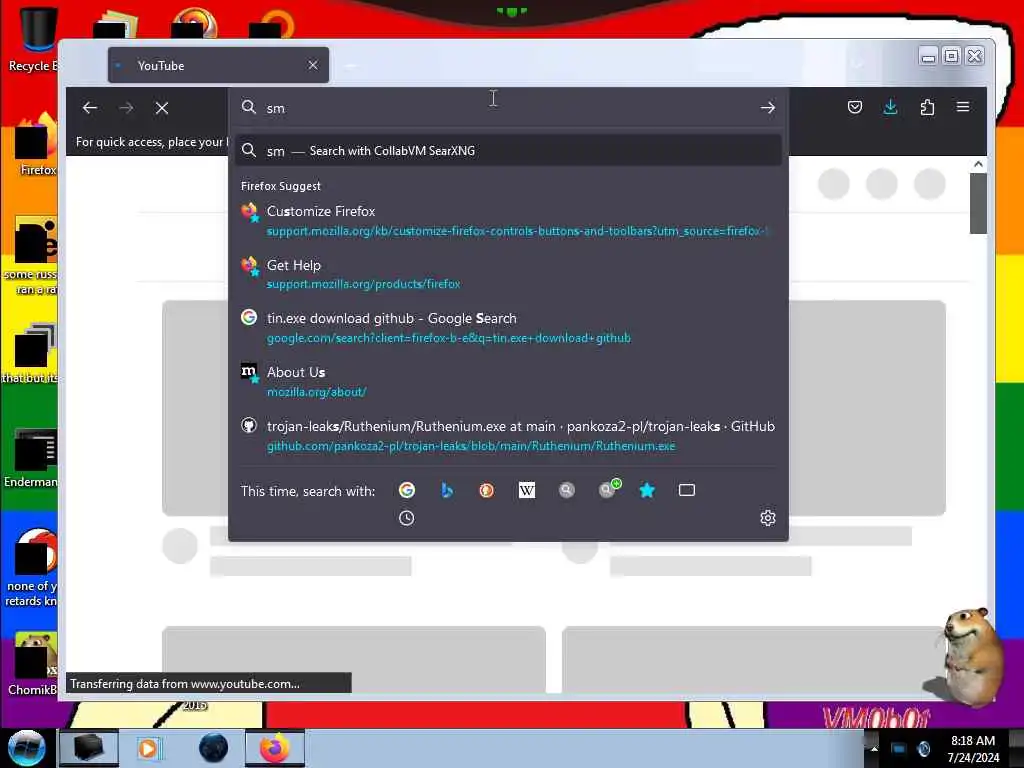Viewport: 1024px width, 768px height.
Task: Search this time with Bing
Action: click(447, 490)
